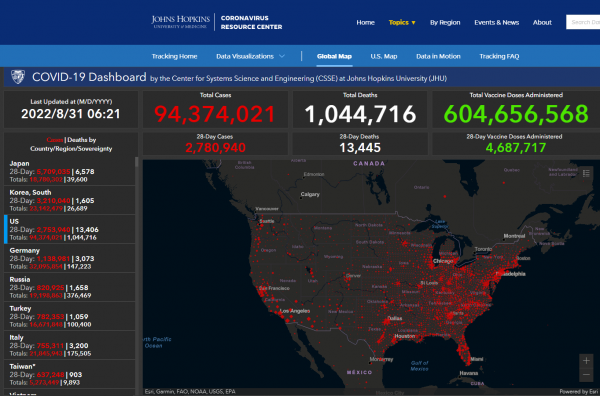600x396 pixels.
Task: Zoom out on map with minus button
Action: (586, 374)
